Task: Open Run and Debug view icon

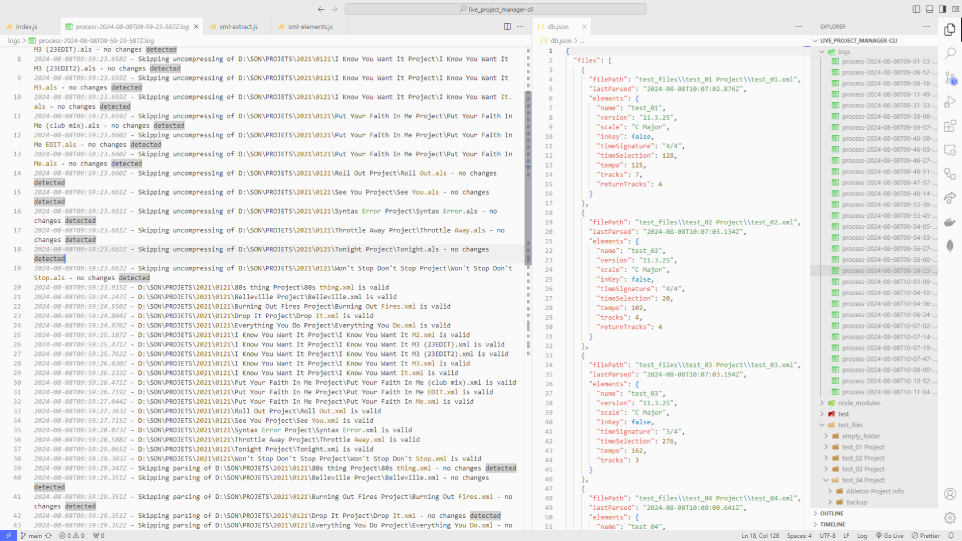Action: pos(950,102)
